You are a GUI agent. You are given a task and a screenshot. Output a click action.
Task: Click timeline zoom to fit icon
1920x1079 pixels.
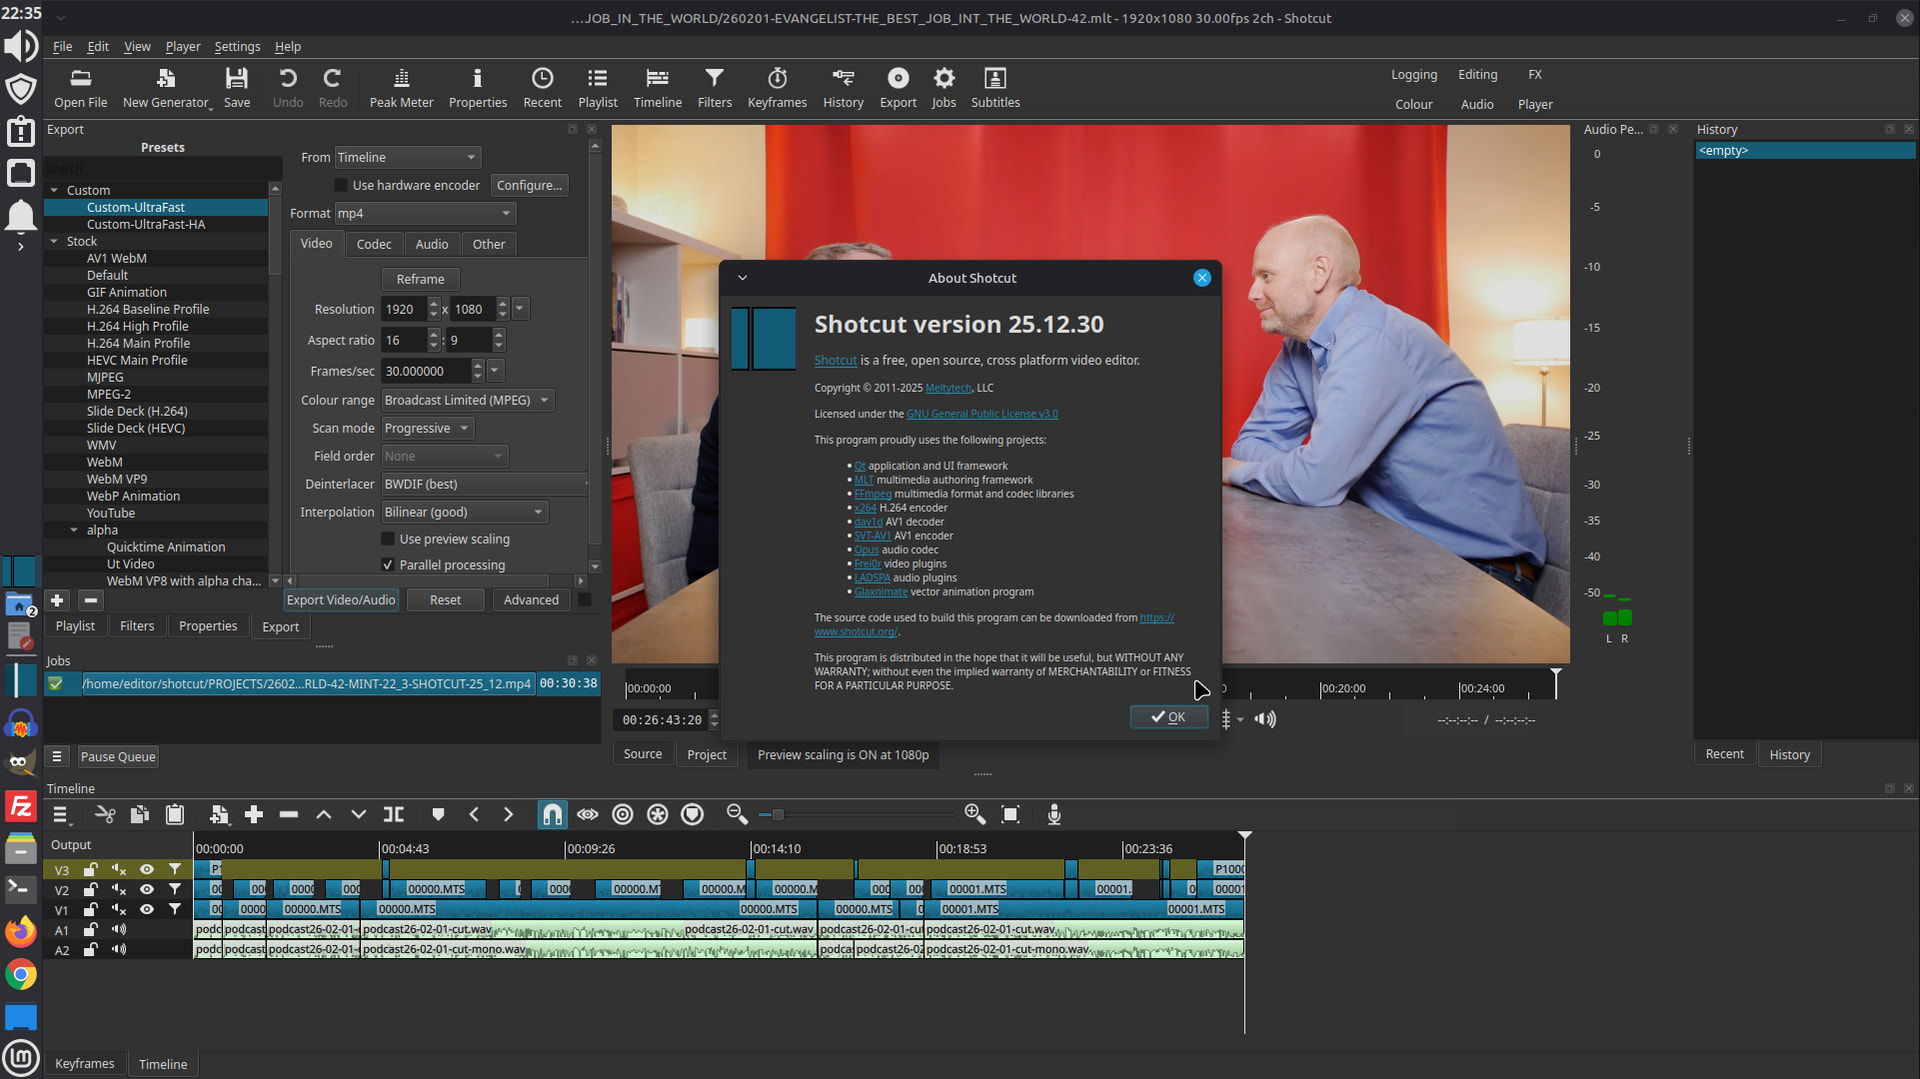(x=1010, y=815)
